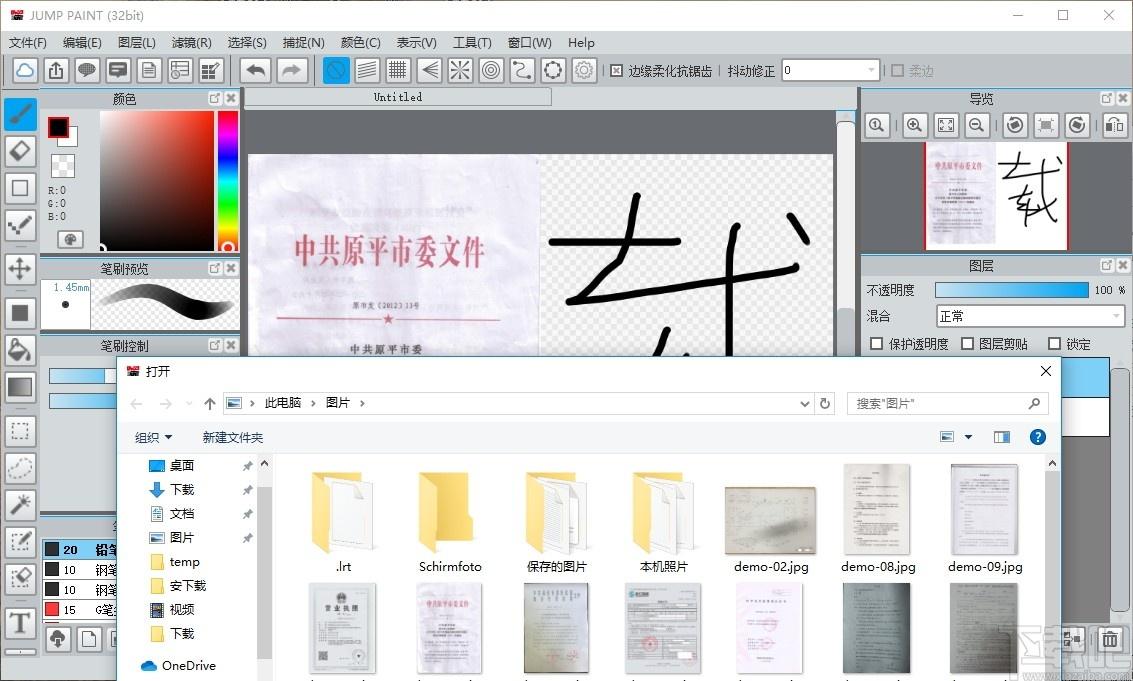The width and height of the screenshot is (1133, 681).
Task: Expand the 此电脑 breadcrumb chevron
Action: (313, 403)
